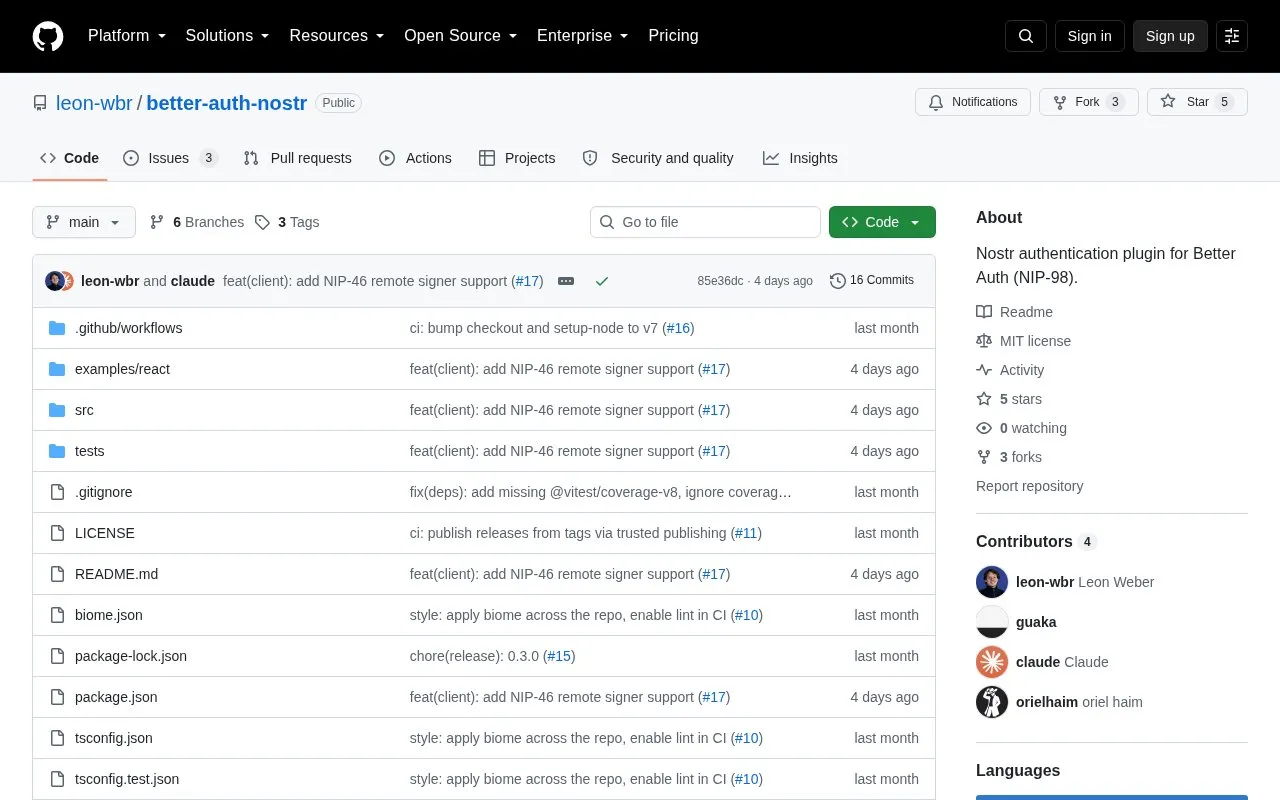The height and width of the screenshot is (800, 1280).
Task: Open the main branch selector dropdown
Action: point(84,222)
